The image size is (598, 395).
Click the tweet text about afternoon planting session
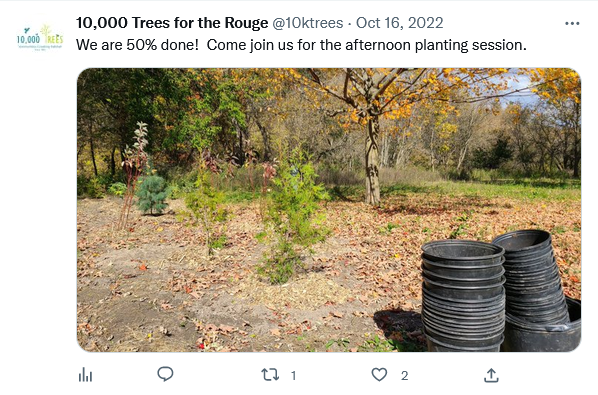click(x=301, y=45)
